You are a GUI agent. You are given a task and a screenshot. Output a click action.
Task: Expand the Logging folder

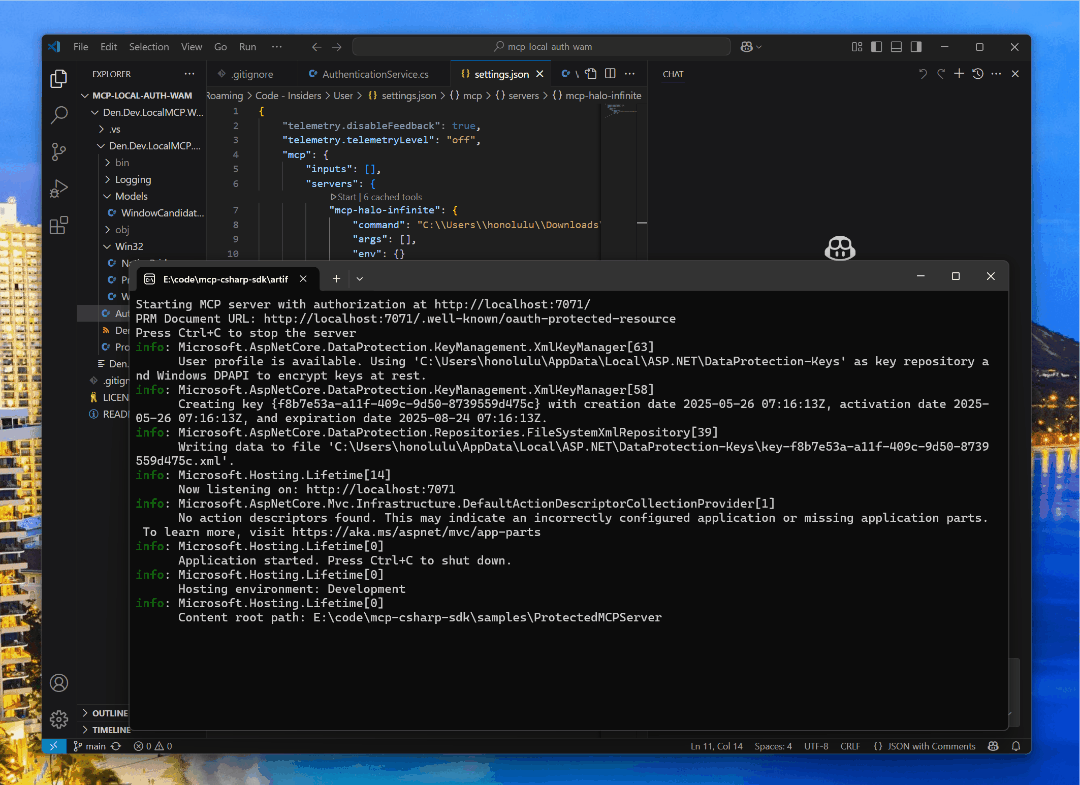coord(107,180)
